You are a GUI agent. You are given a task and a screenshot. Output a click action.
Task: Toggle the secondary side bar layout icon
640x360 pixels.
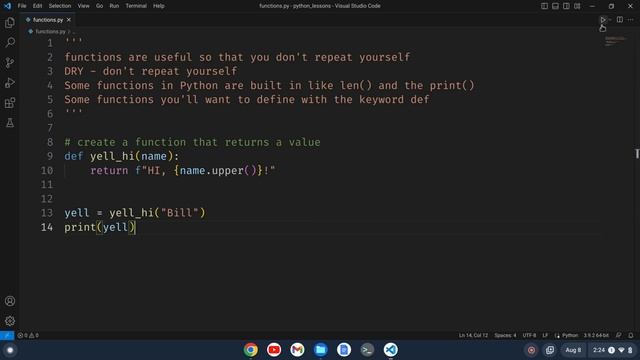[566, 6]
